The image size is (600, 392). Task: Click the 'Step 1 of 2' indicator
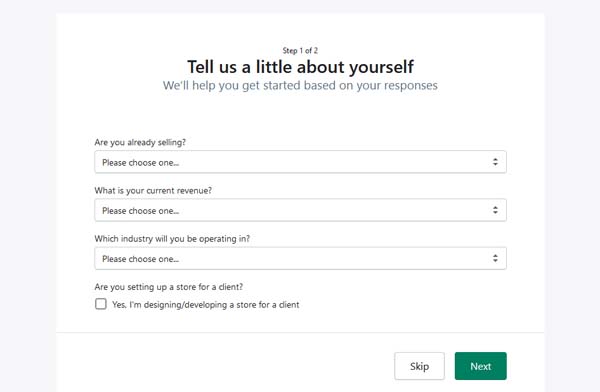300,51
